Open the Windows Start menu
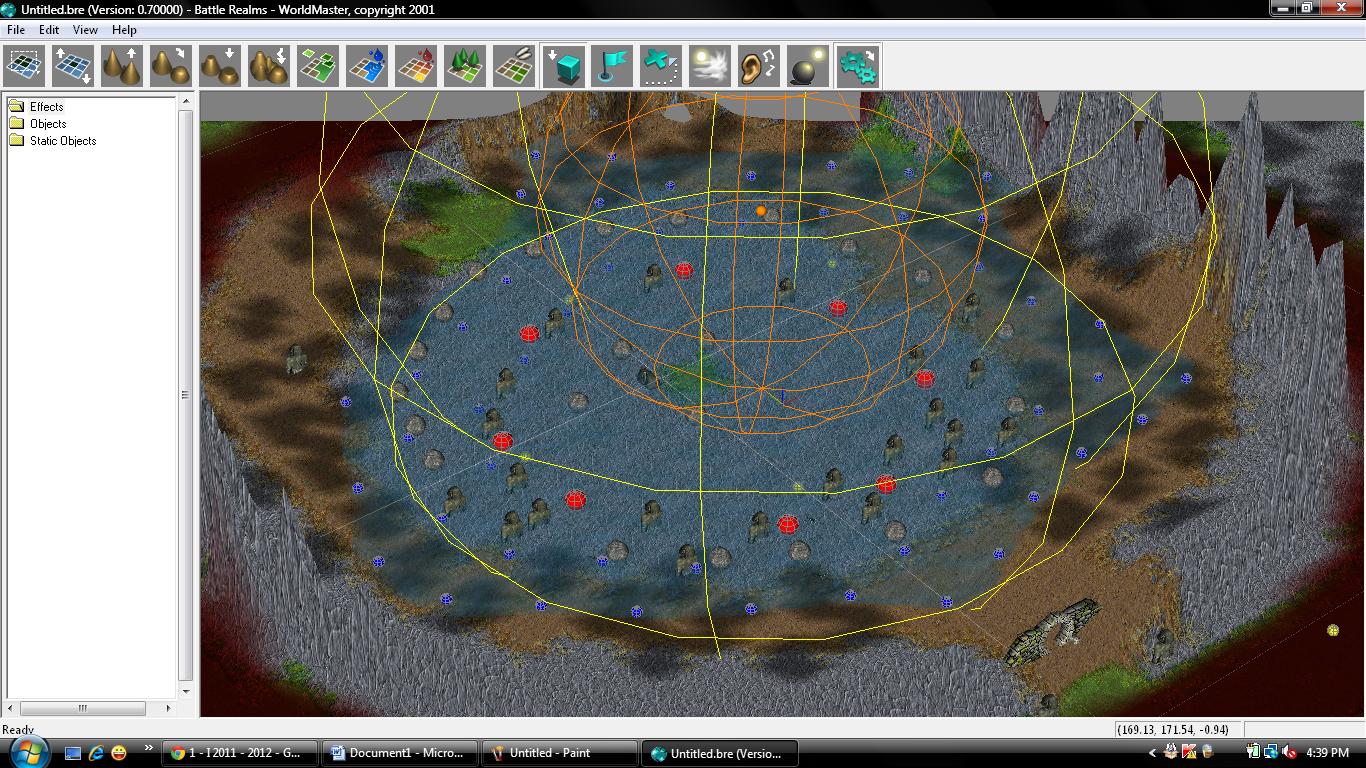Viewport: 1366px width, 768px height. (x=28, y=753)
